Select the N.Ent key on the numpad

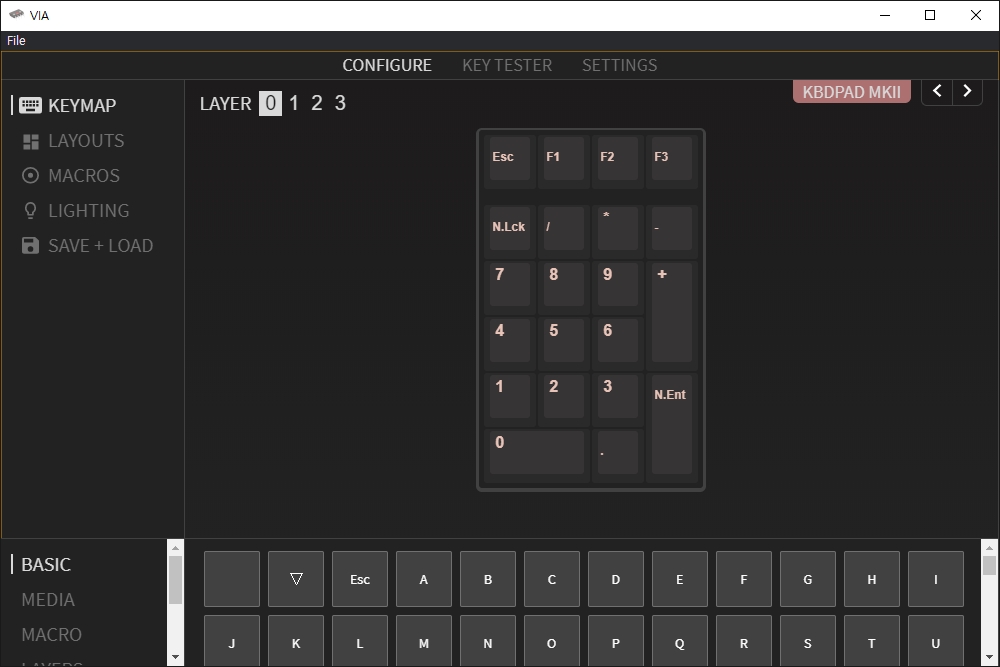pyautogui.click(x=672, y=427)
